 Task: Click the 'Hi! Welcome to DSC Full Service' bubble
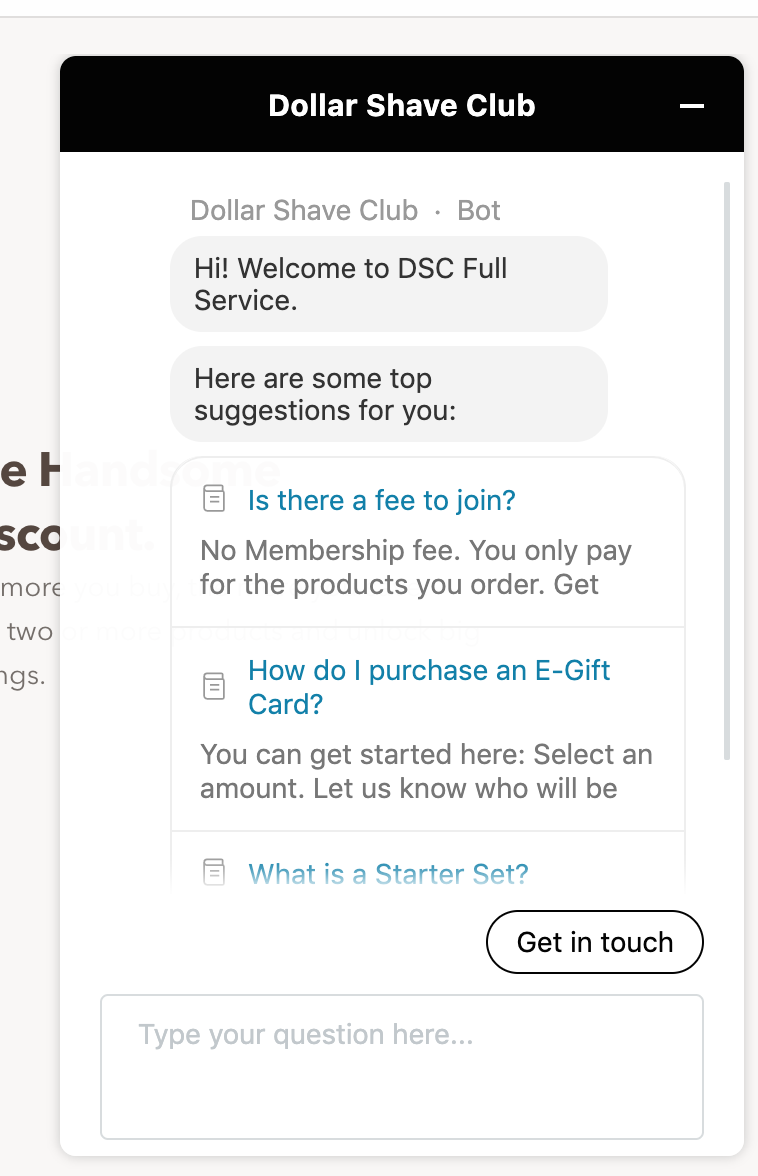(x=388, y=284)
